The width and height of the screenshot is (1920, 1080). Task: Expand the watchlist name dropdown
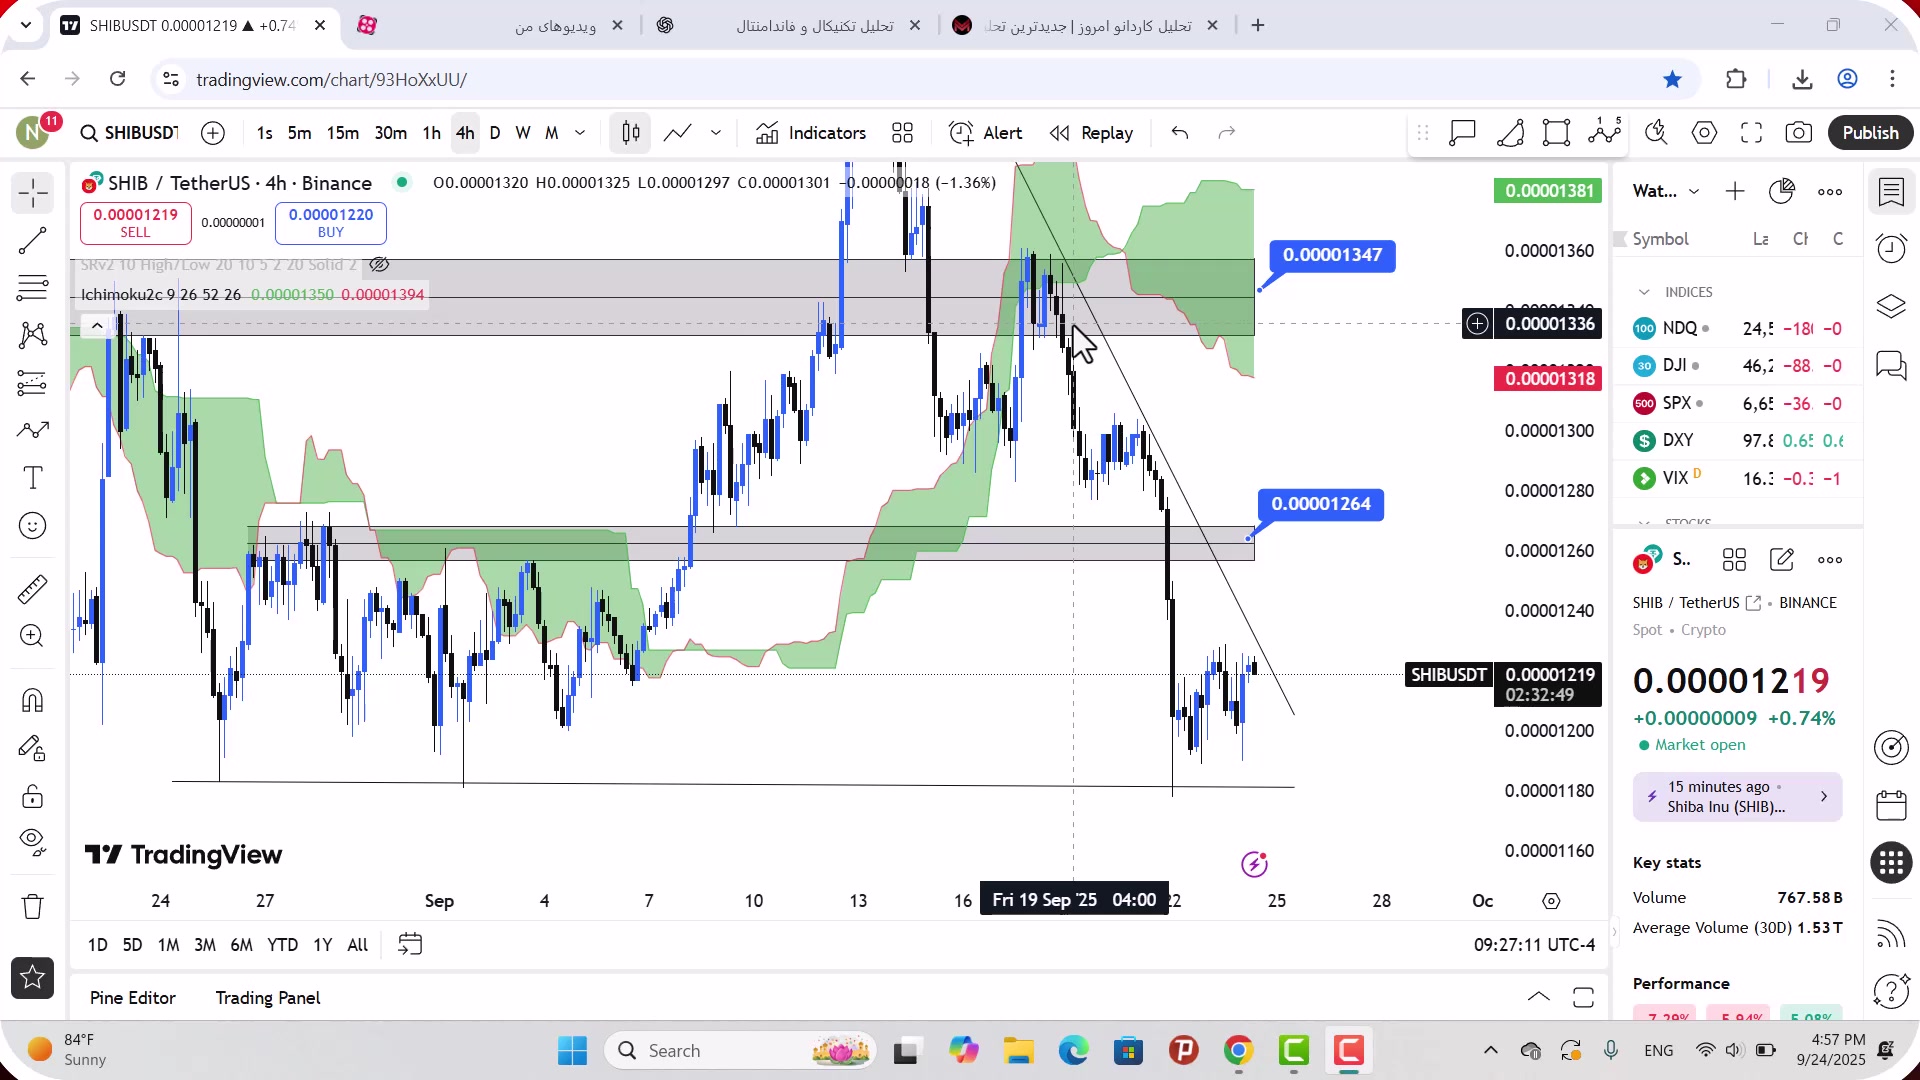pyautogui.click(x=1694, y=192)
